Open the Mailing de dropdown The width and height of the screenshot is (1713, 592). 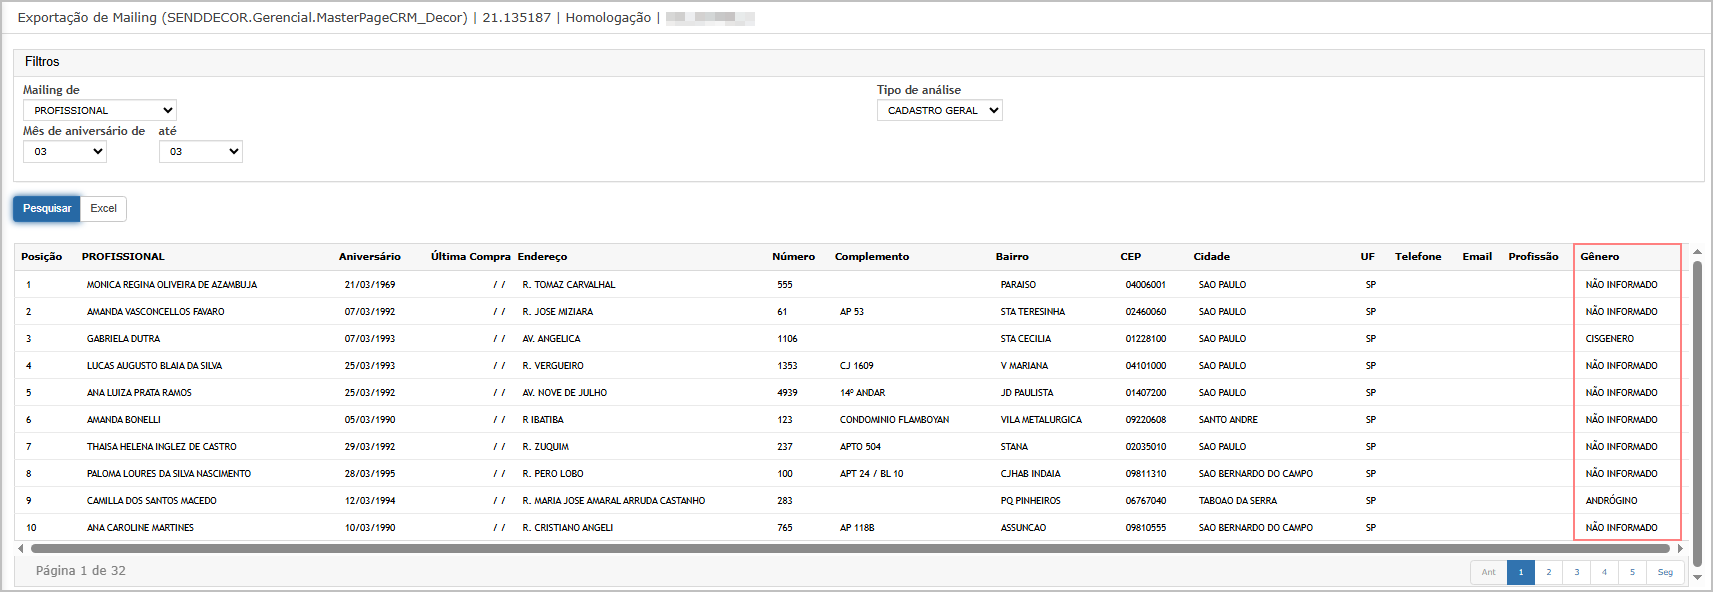(100, 111)
